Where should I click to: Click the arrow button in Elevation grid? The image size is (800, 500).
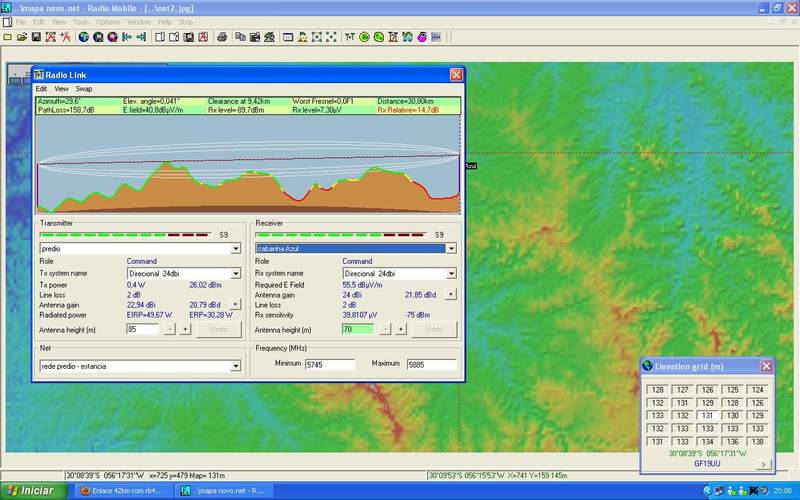coord(764,464)
